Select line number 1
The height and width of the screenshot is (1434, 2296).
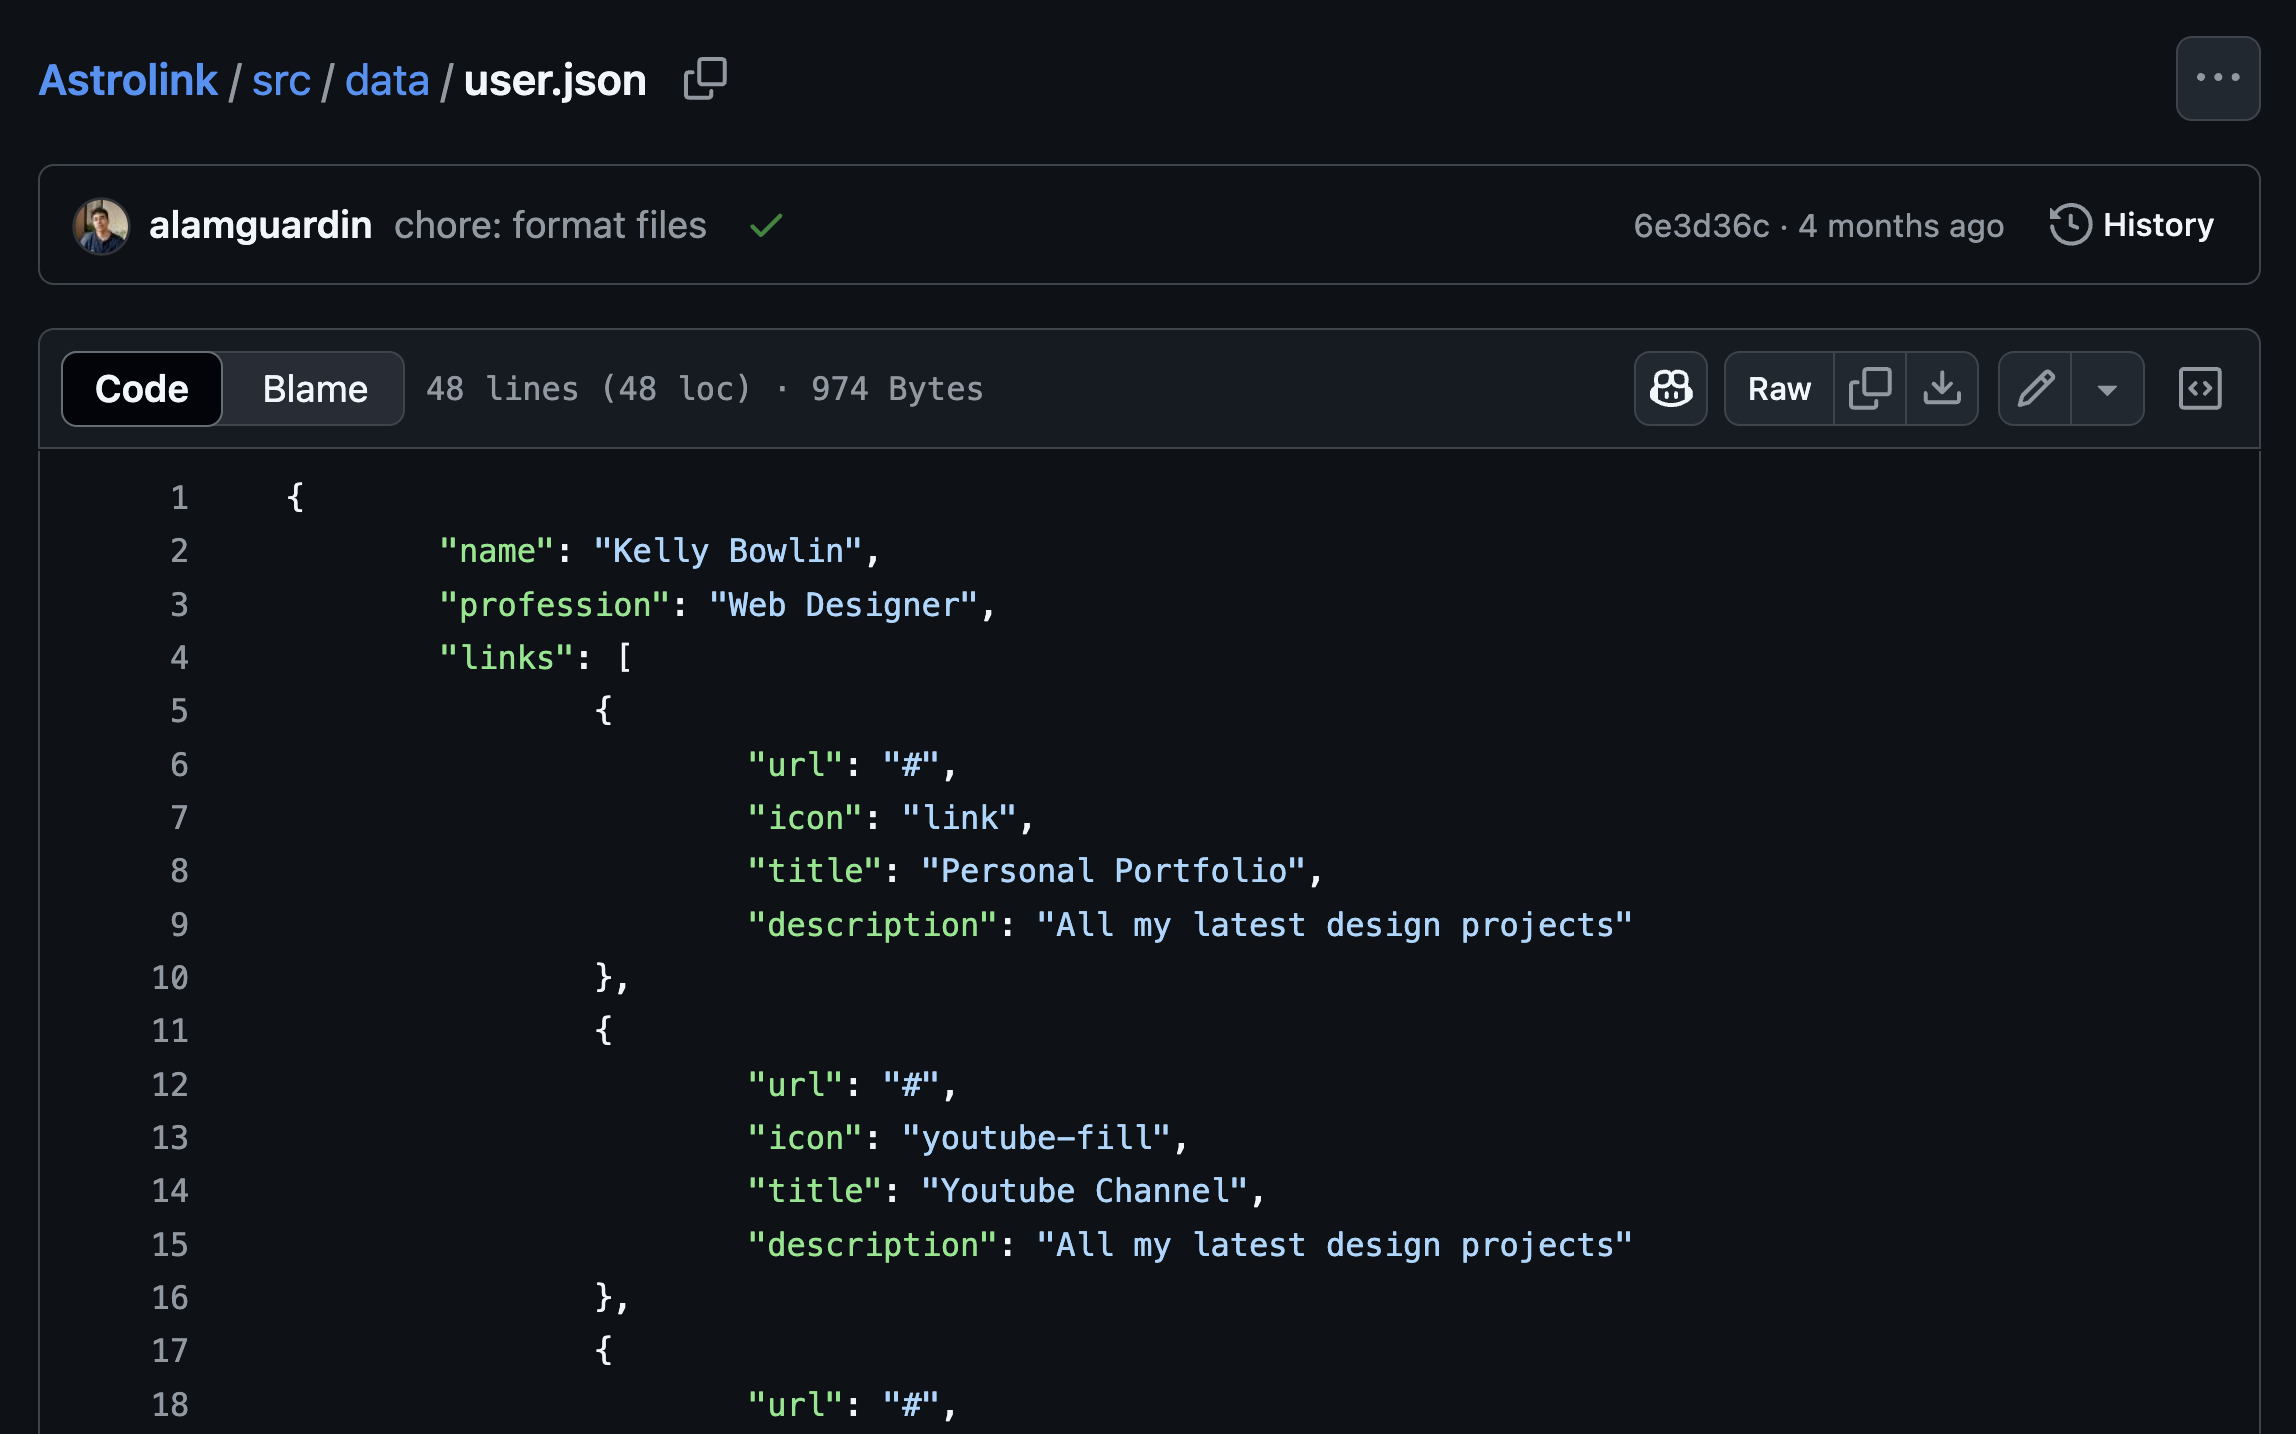(179, 497)
